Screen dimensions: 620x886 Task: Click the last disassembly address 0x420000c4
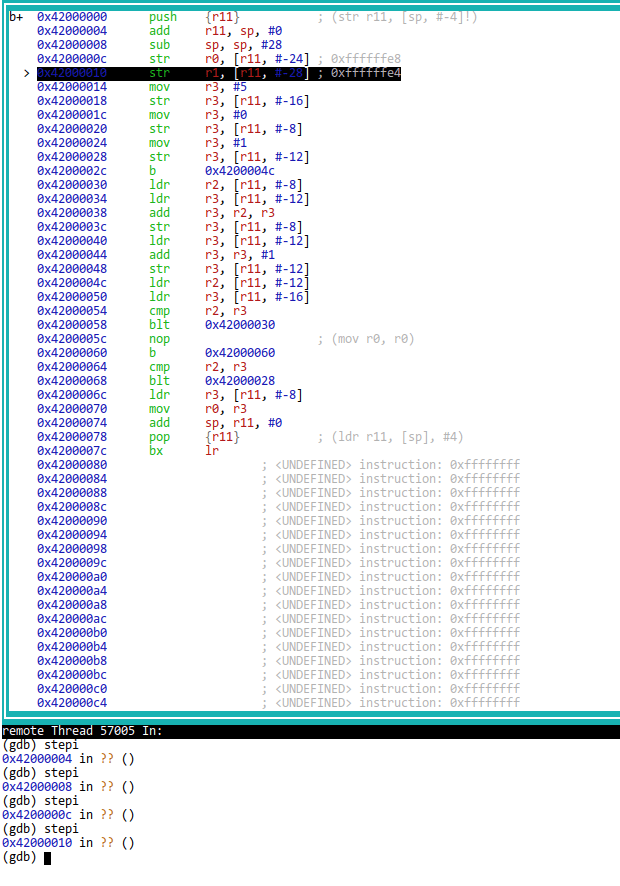pyautogui.click(x=72, y=703)
